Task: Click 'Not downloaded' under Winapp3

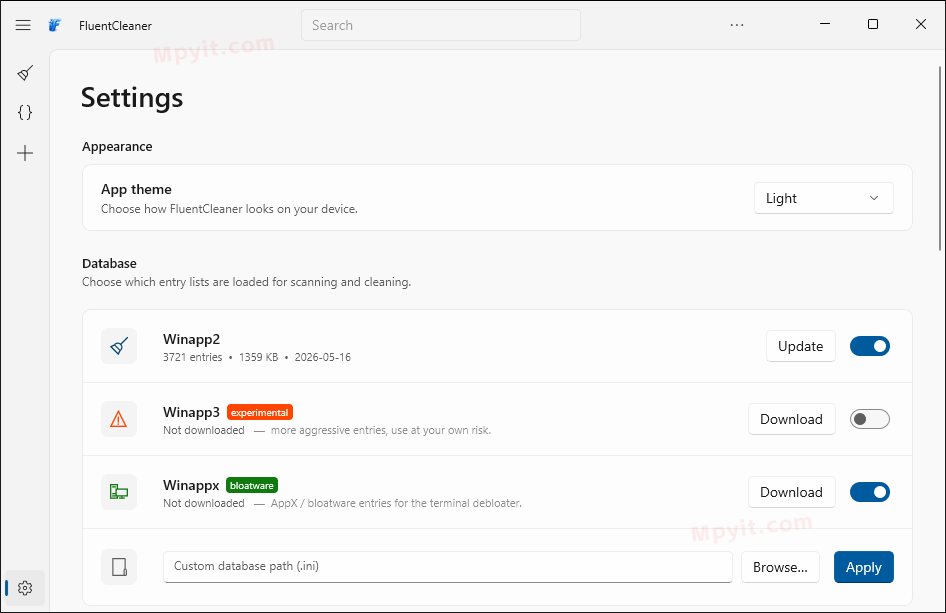Action: pyautogui.click(x=204, y=430)
